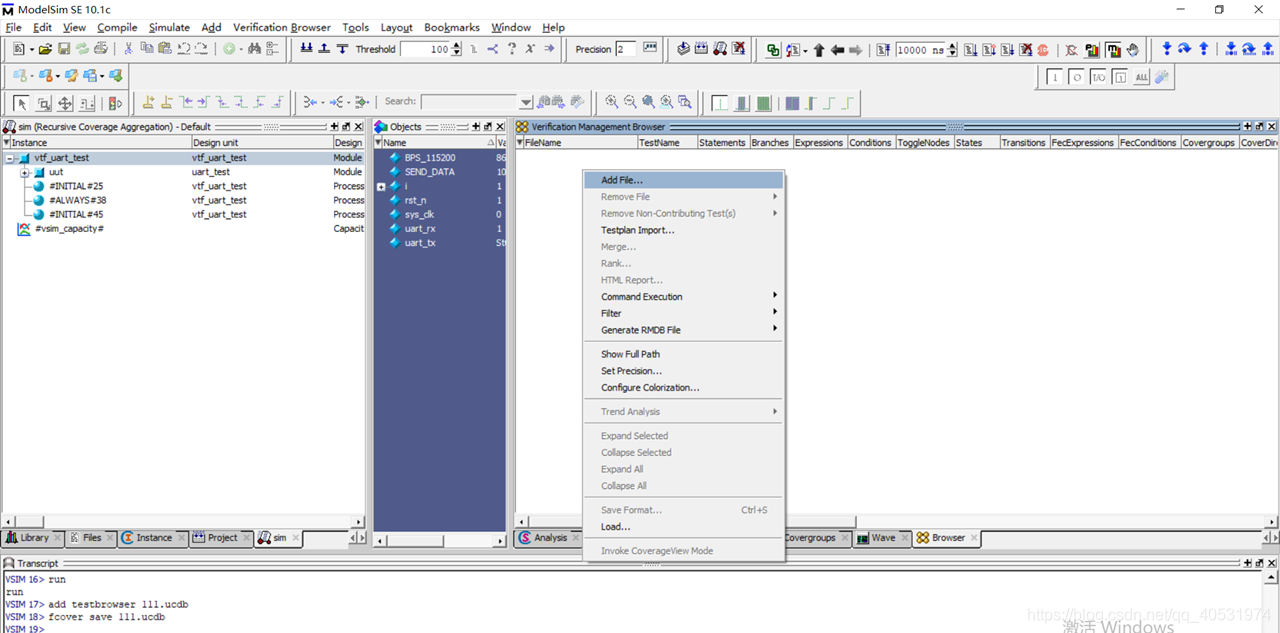Click the black left arrow toolbar icon
Image resolution: width=1280 pixels, height=633 pixels.
[837, 49]
